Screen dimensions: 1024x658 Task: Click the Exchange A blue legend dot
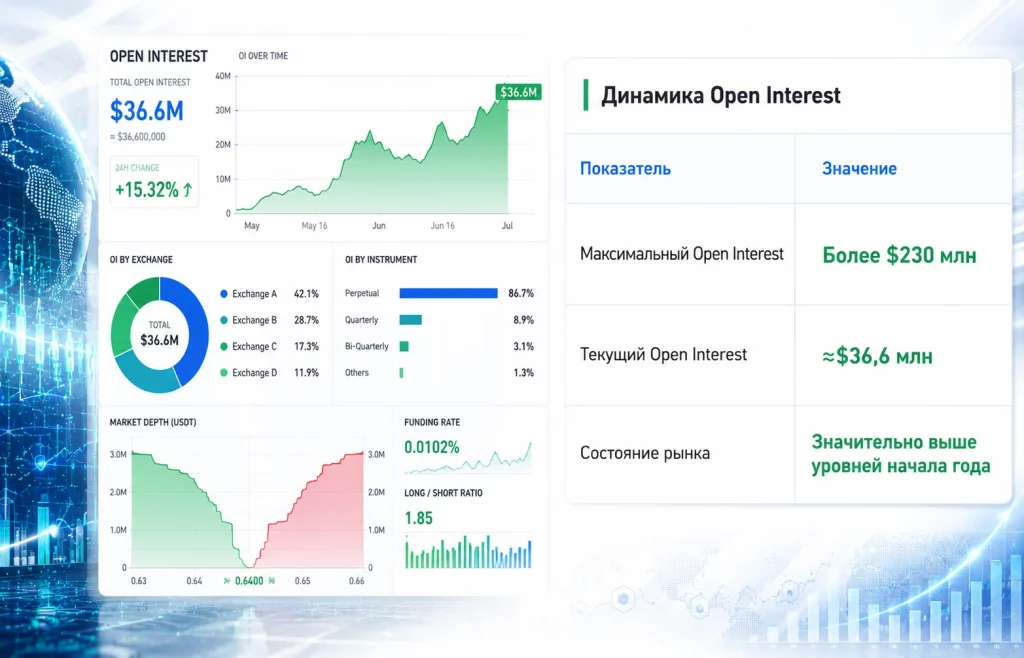[224, 294]
